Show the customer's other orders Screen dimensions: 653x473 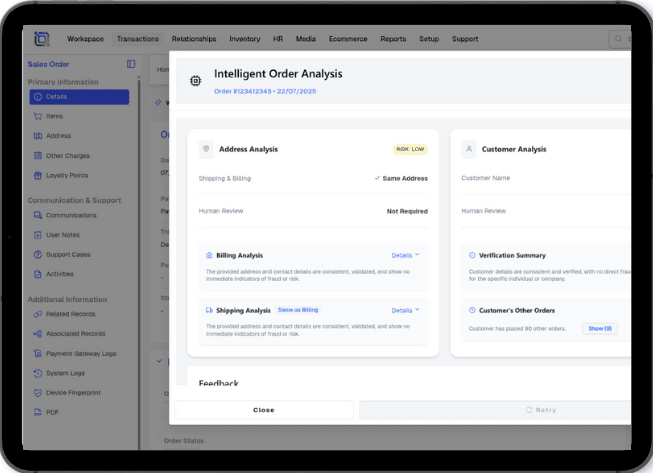click(599, 328)
